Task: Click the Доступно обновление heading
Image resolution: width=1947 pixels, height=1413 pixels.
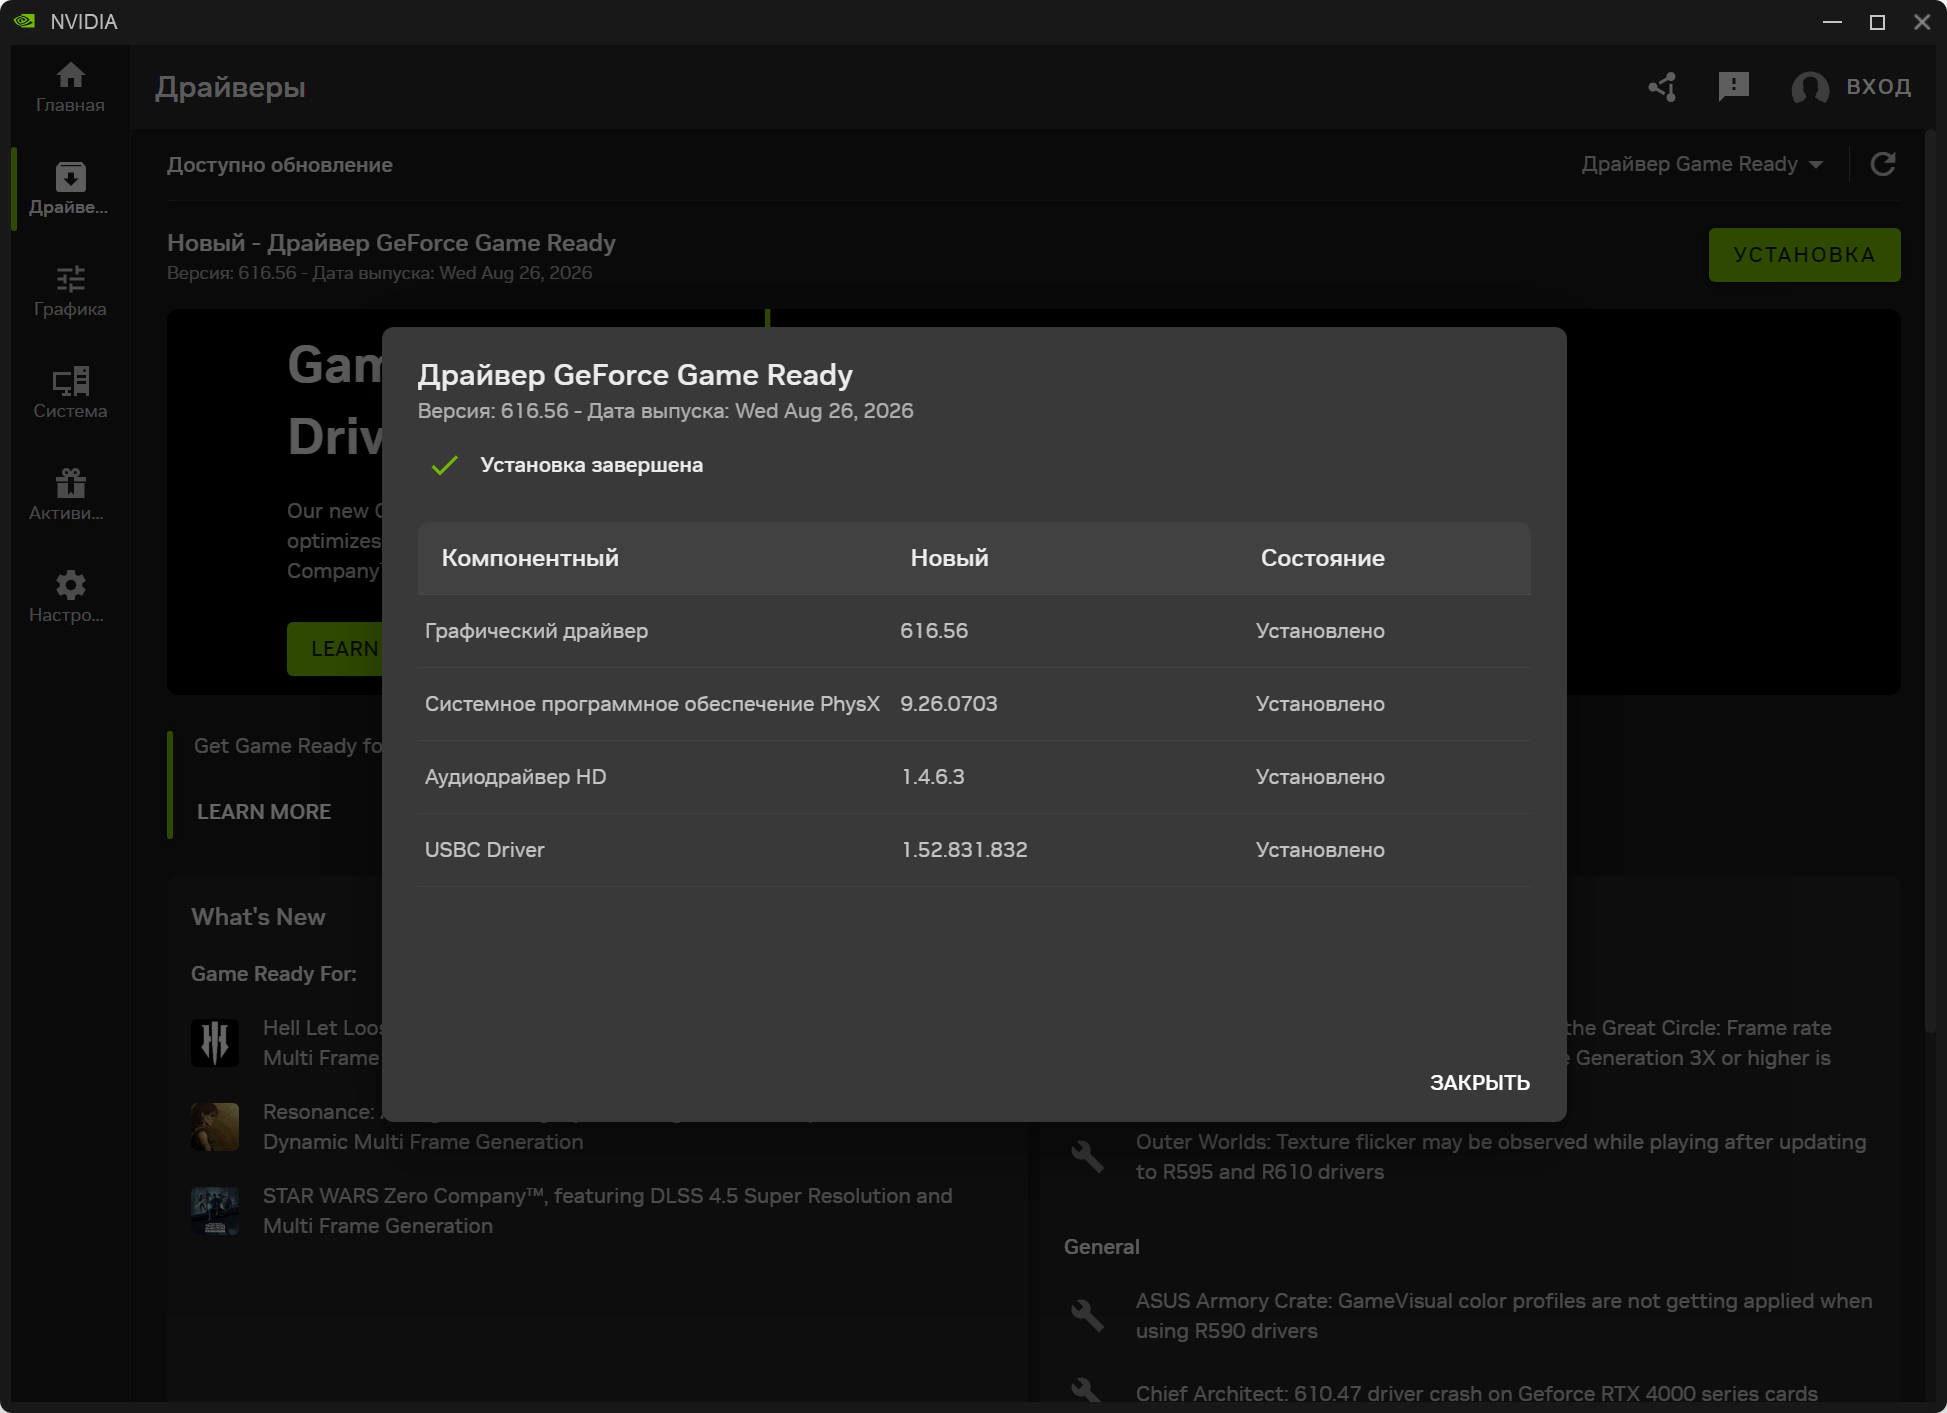Action: point(279,165)
